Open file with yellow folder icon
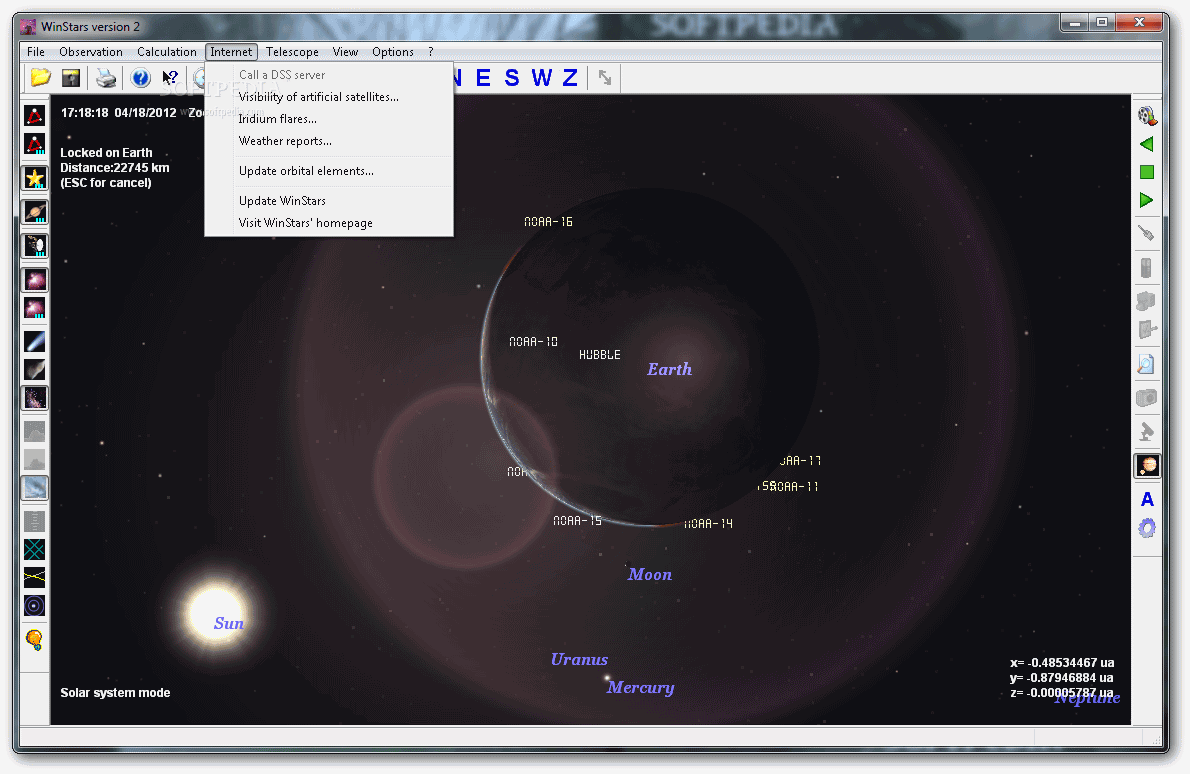1190x774 pixels. coord(40,77)
